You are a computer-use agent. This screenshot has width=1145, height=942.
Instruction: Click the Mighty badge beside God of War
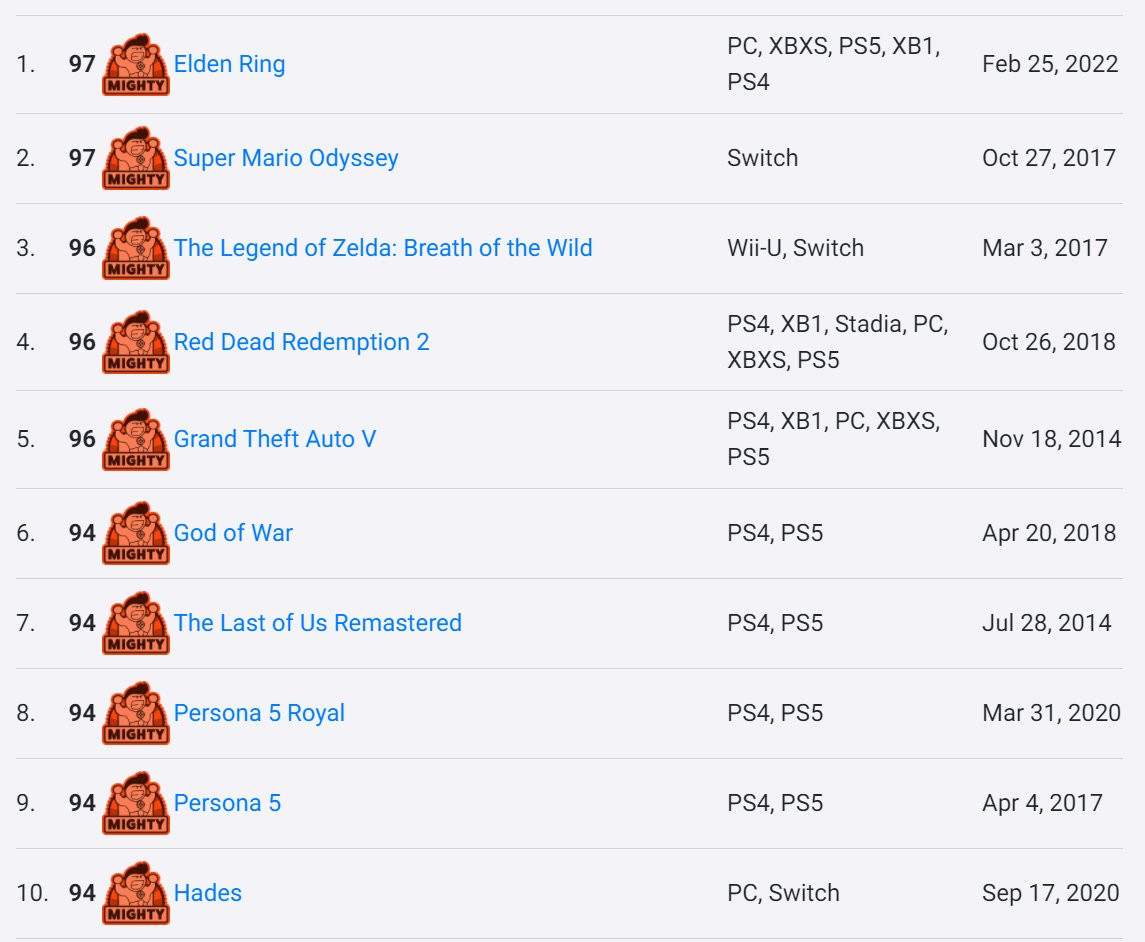[x=136, y=534]
